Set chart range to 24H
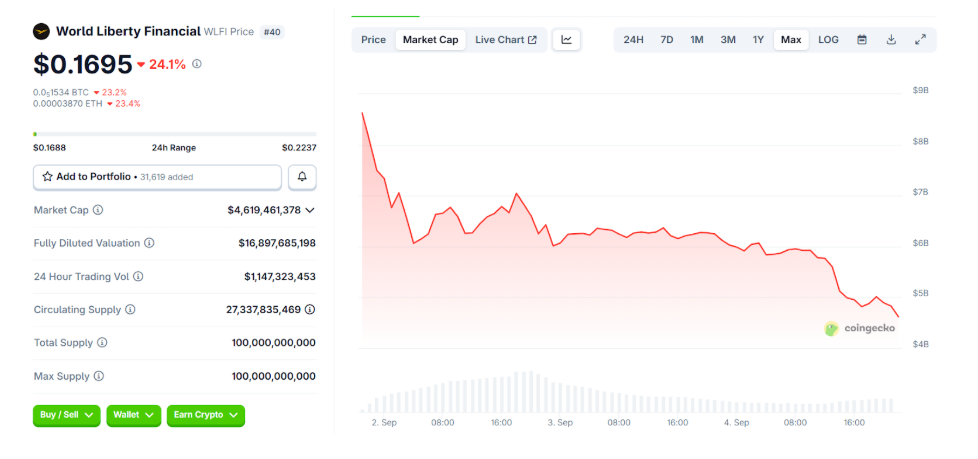 633,40
